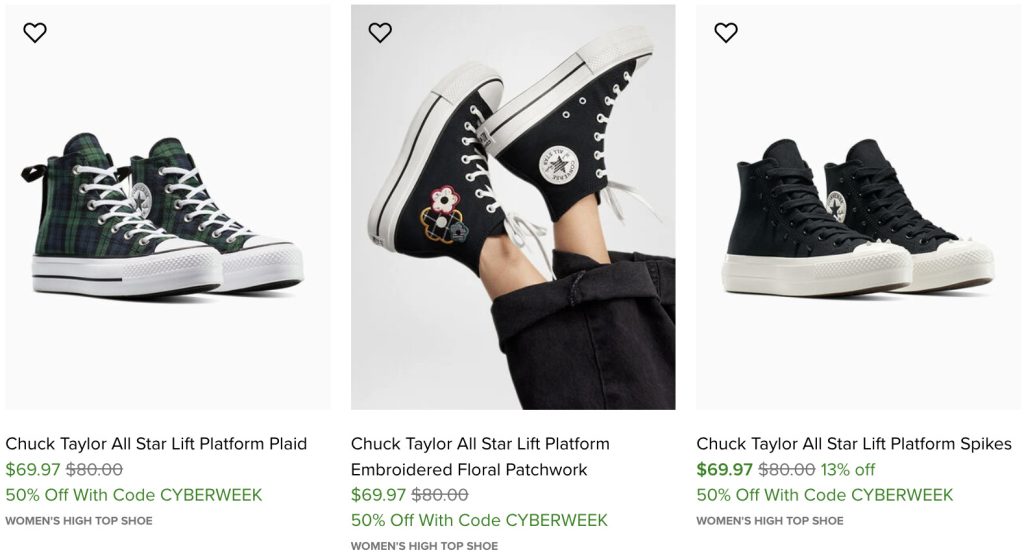The height and width of the screenshot is (559, 1024).
Task: Open the green plaid high top product image
Action: point(167,210)
